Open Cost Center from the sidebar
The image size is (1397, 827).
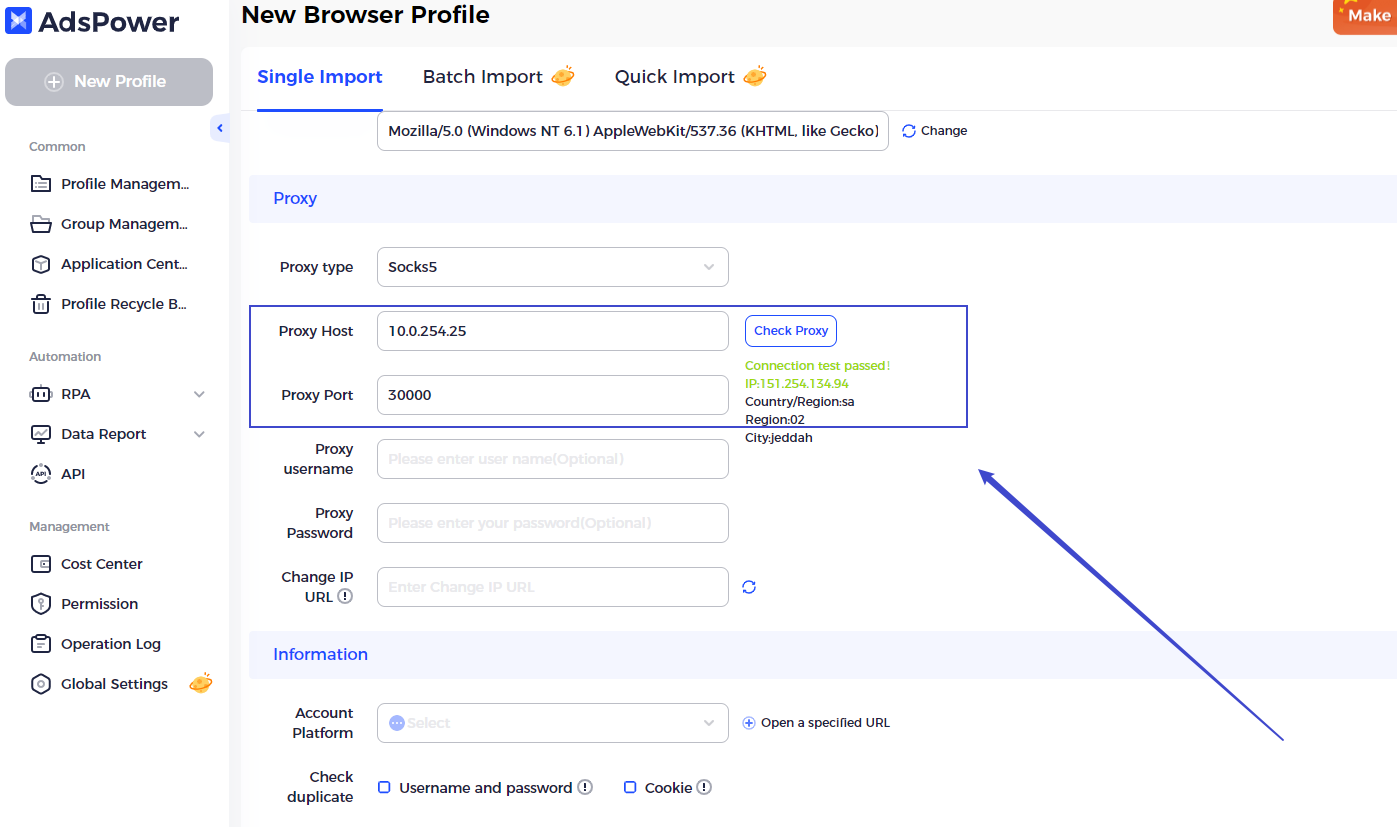click(101, 564)
